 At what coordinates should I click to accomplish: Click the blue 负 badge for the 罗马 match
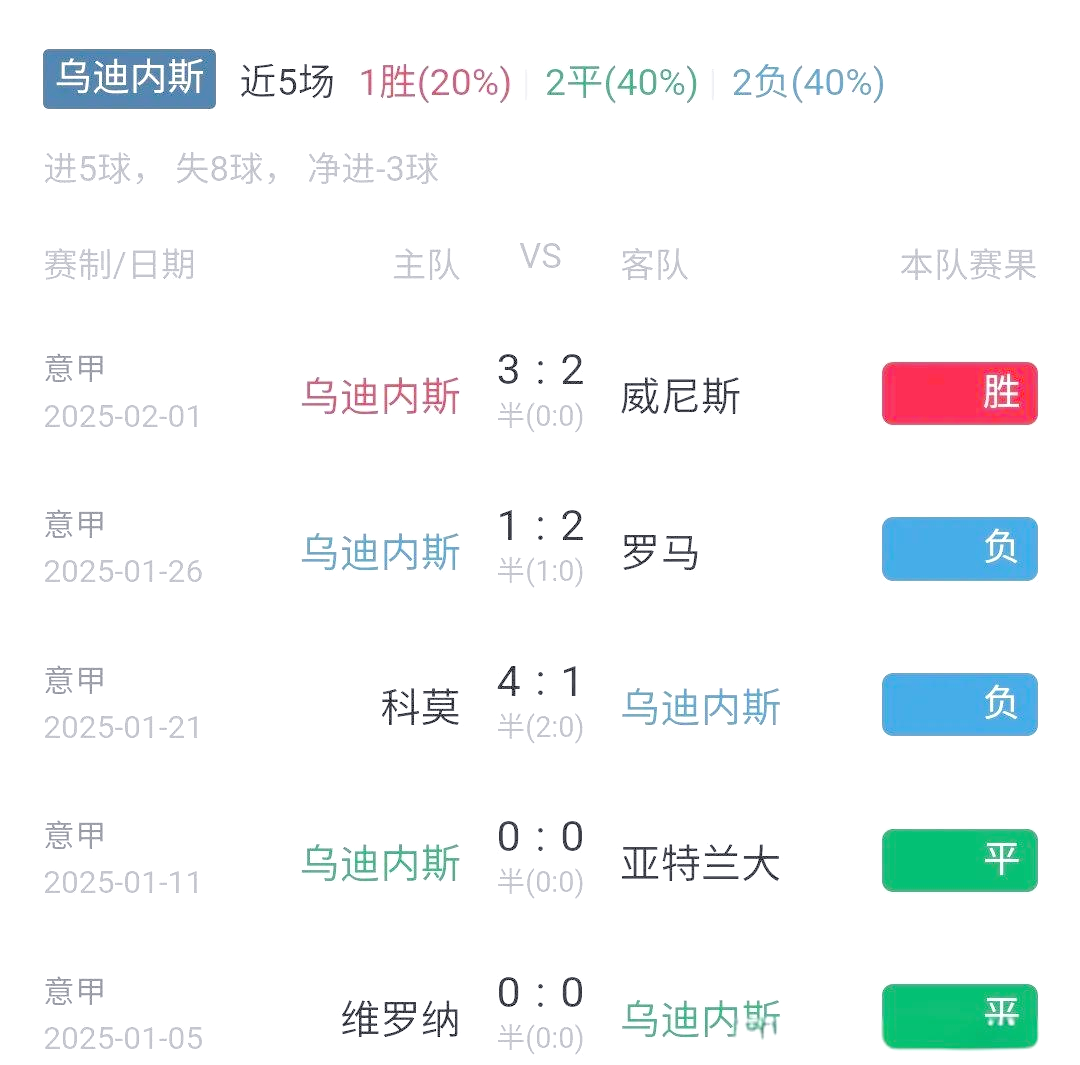[x=958, y=548]
